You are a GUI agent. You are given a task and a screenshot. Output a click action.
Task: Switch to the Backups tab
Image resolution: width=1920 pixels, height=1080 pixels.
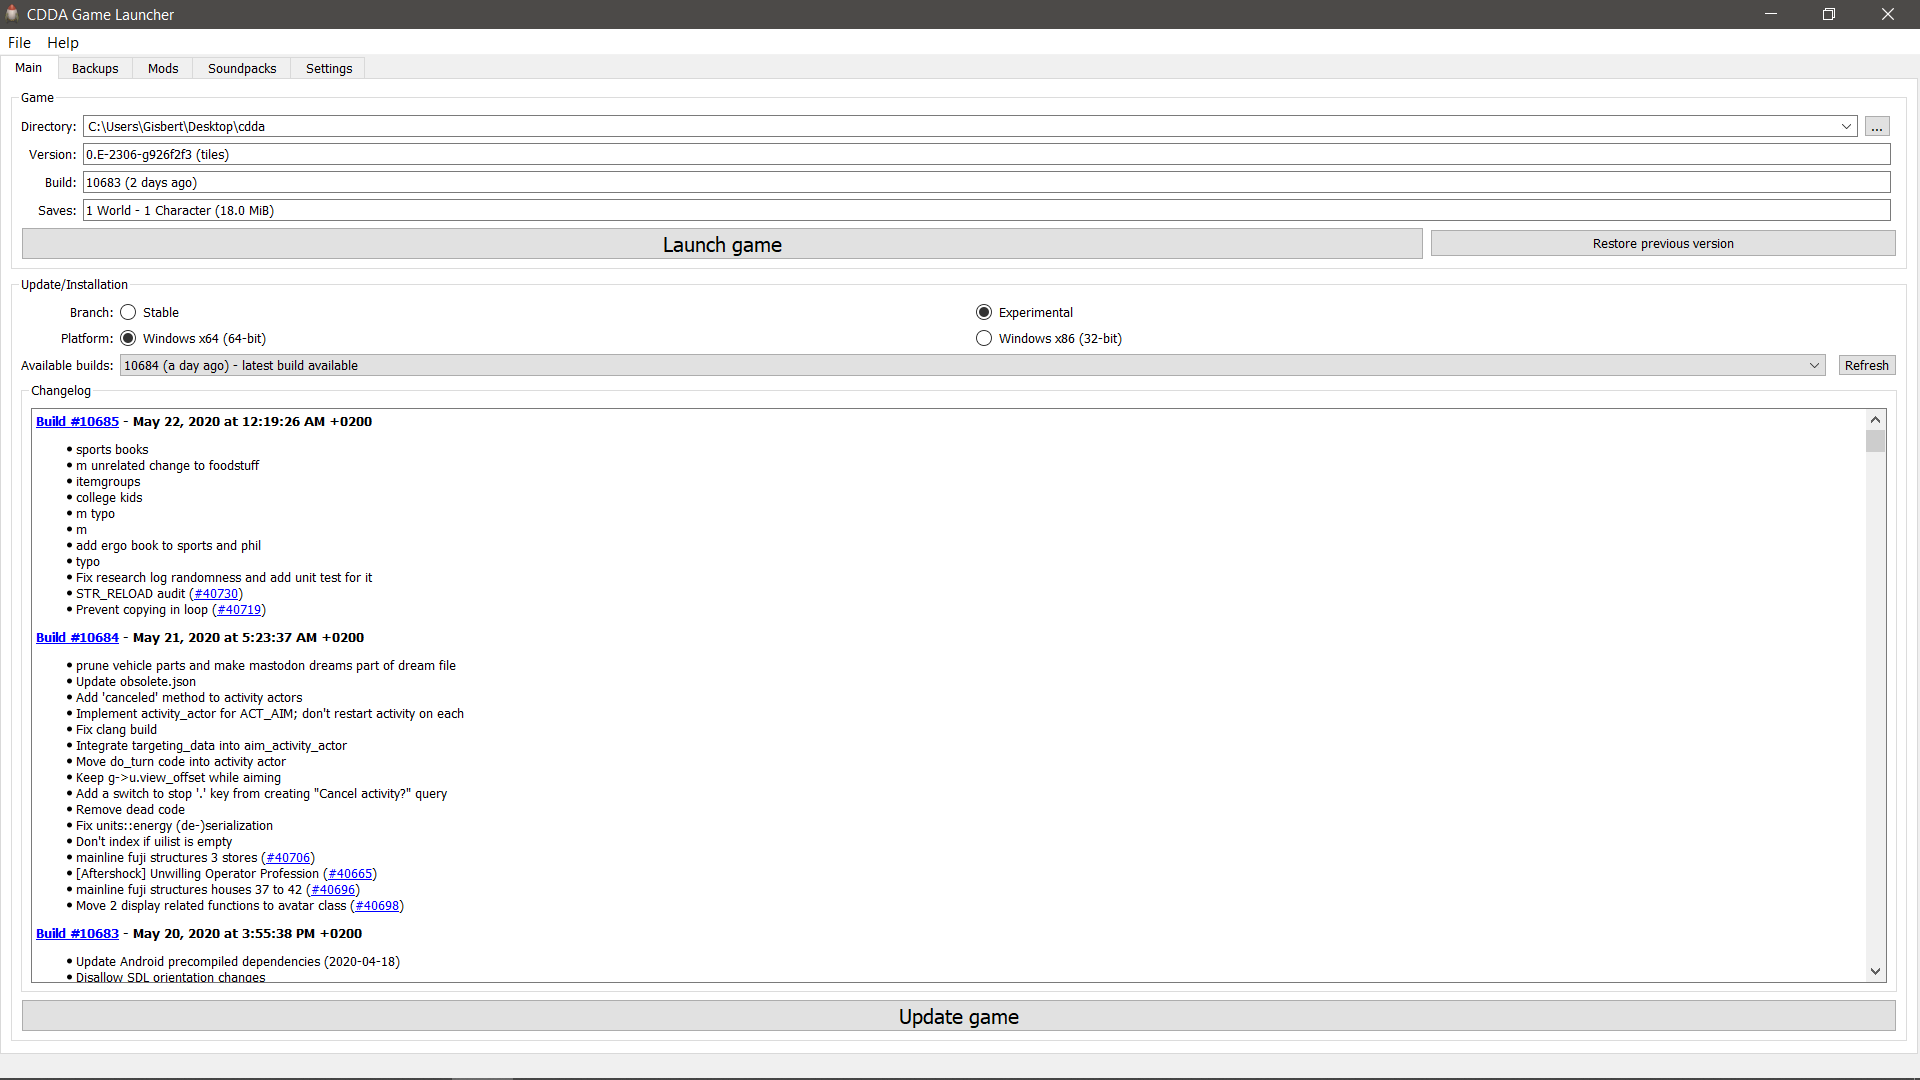click(95, 69)
